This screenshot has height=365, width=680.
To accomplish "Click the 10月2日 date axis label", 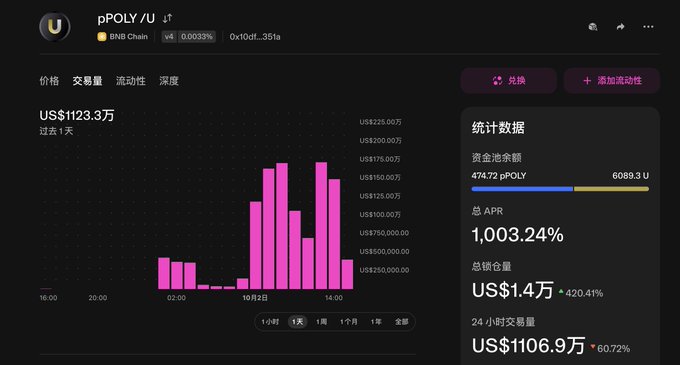I will (255, 298).
